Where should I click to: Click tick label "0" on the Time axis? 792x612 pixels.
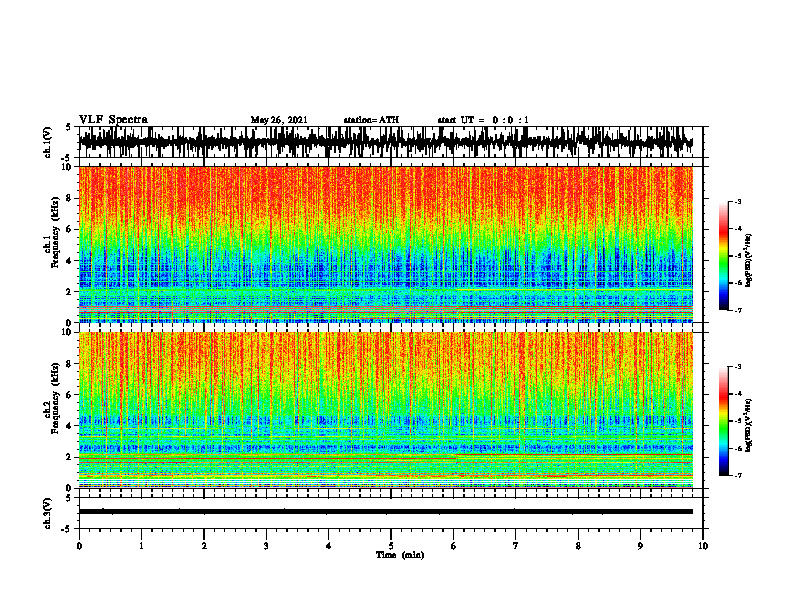[x=79, y=546]
